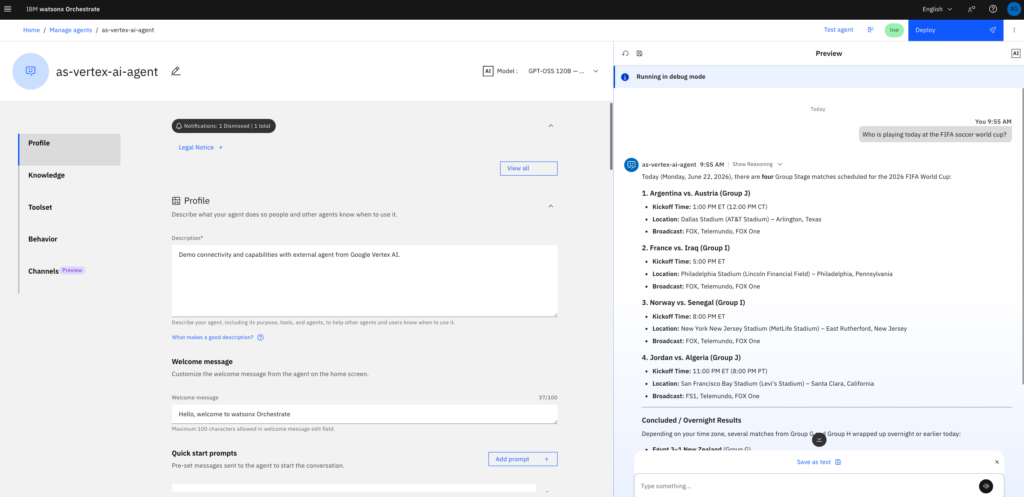Click the Notifications dismissed pill
The height and width of the screenshot is (497, 1024).
pos(223,125)
